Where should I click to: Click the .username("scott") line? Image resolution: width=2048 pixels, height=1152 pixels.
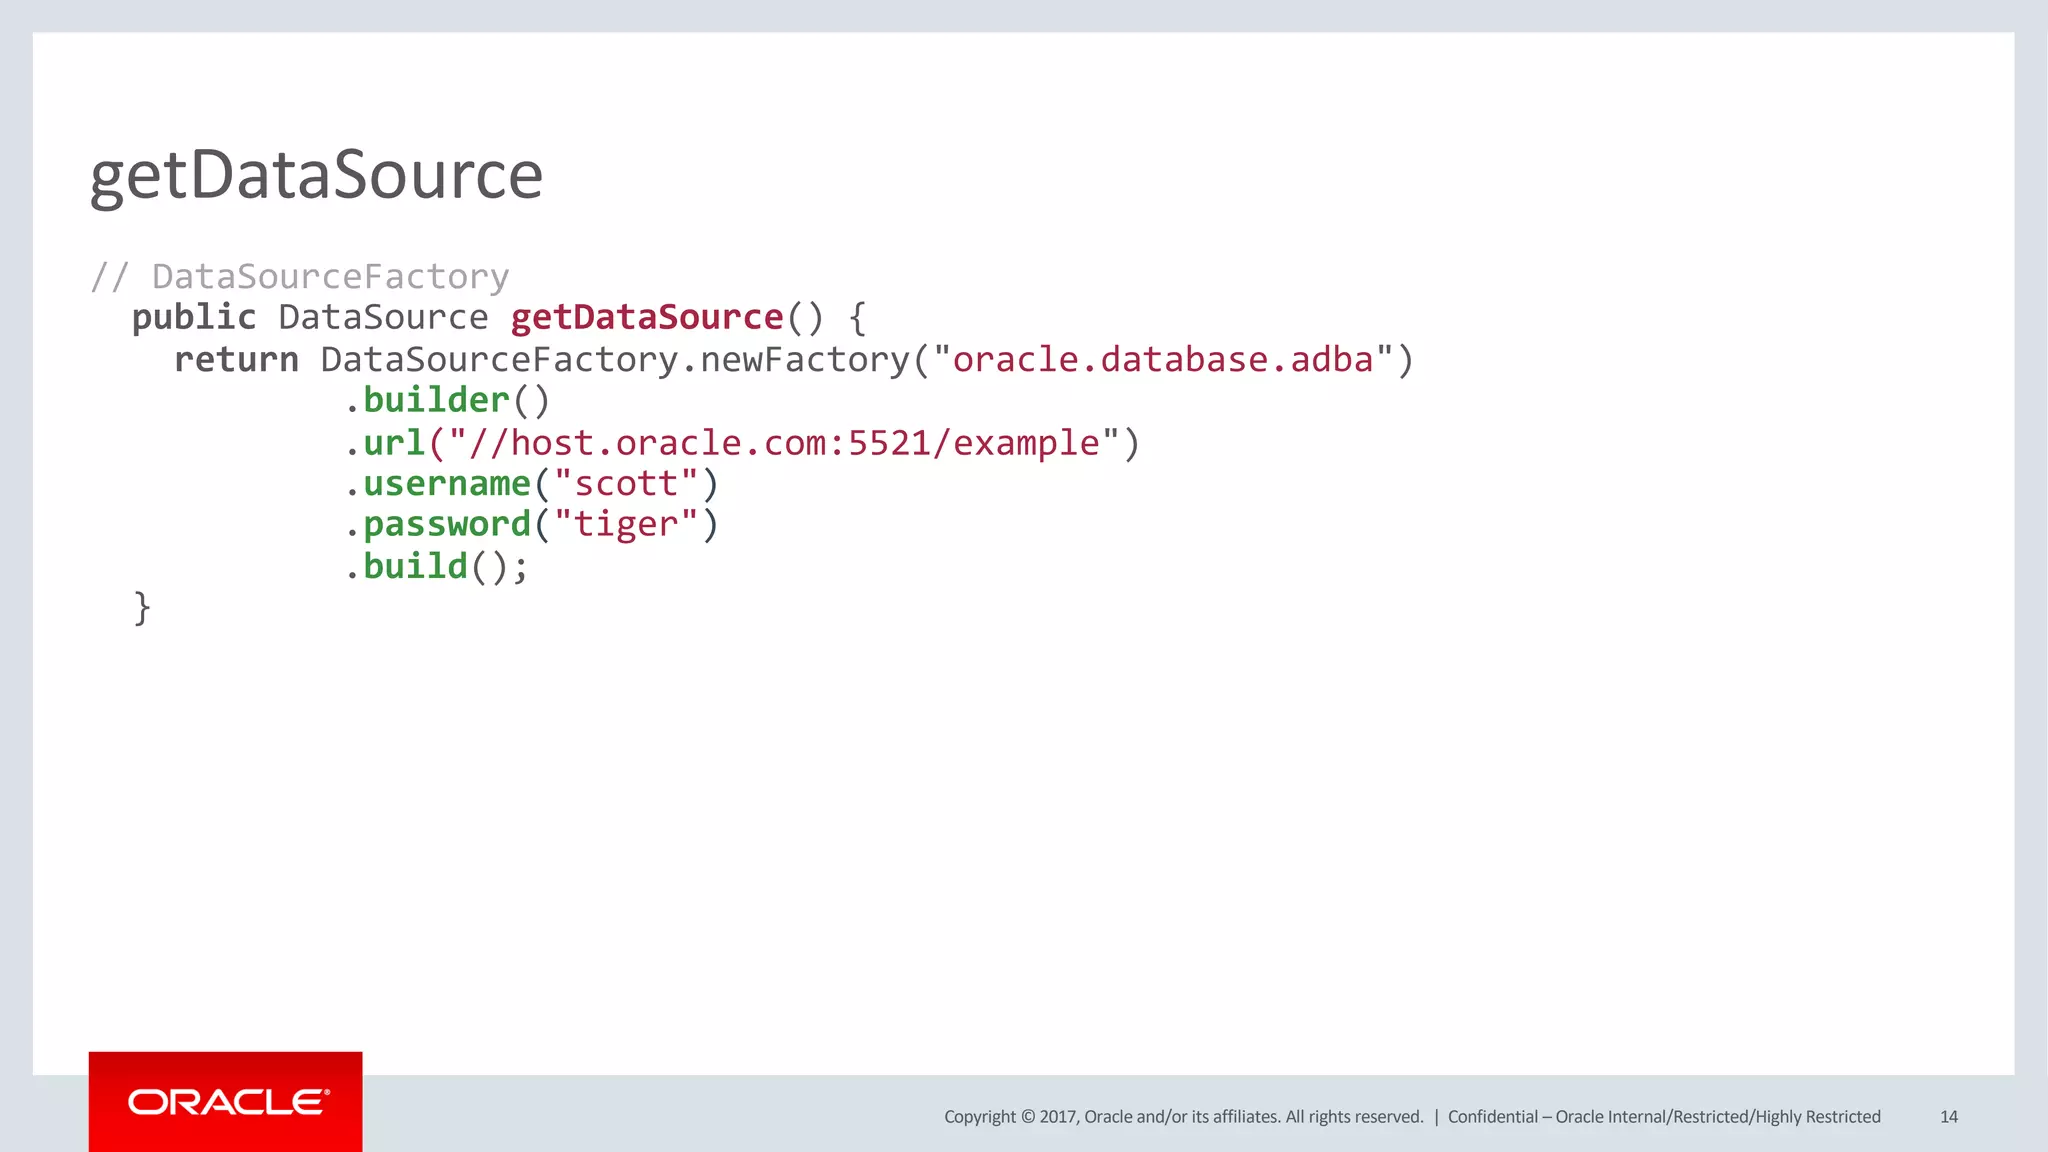pos(531,484)
